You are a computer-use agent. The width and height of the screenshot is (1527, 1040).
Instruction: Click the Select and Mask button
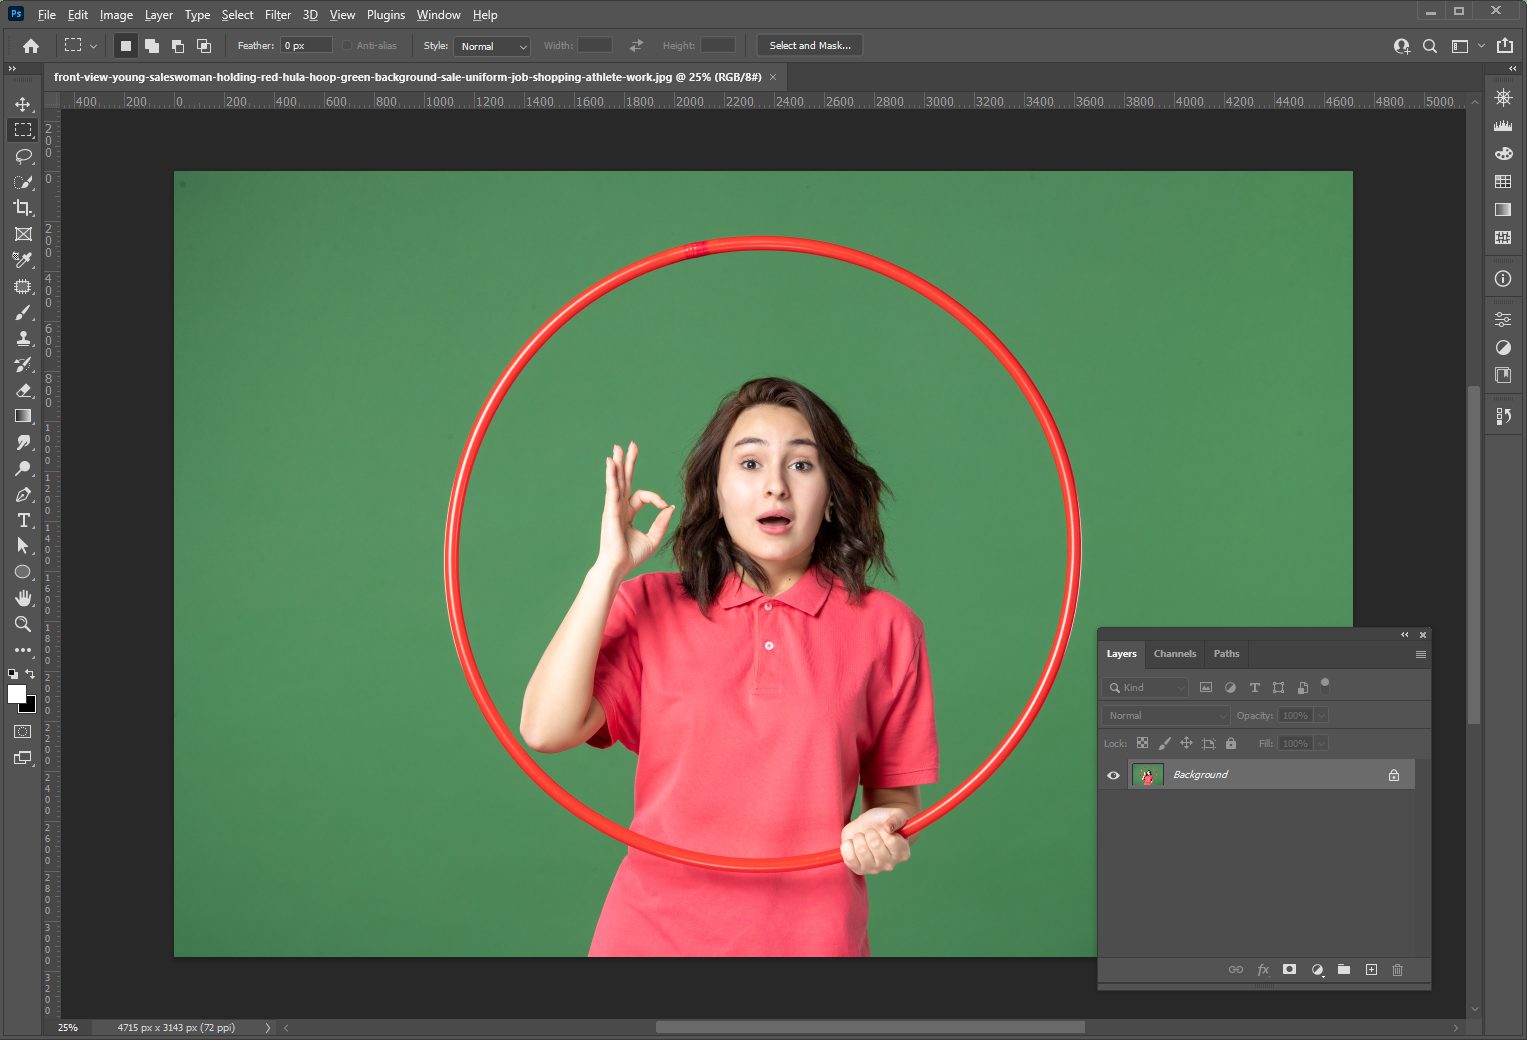click(810, 46)
